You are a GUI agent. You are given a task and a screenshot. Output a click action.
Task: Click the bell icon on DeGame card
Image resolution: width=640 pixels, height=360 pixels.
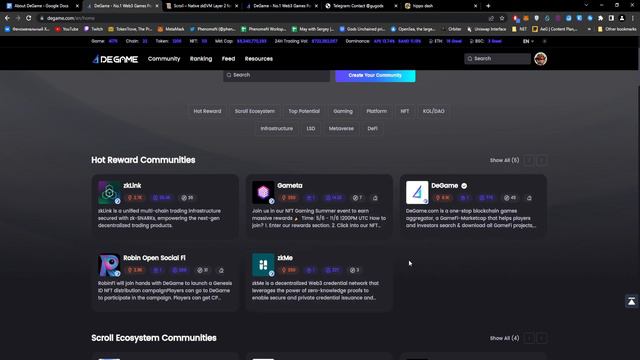(529, 198)
